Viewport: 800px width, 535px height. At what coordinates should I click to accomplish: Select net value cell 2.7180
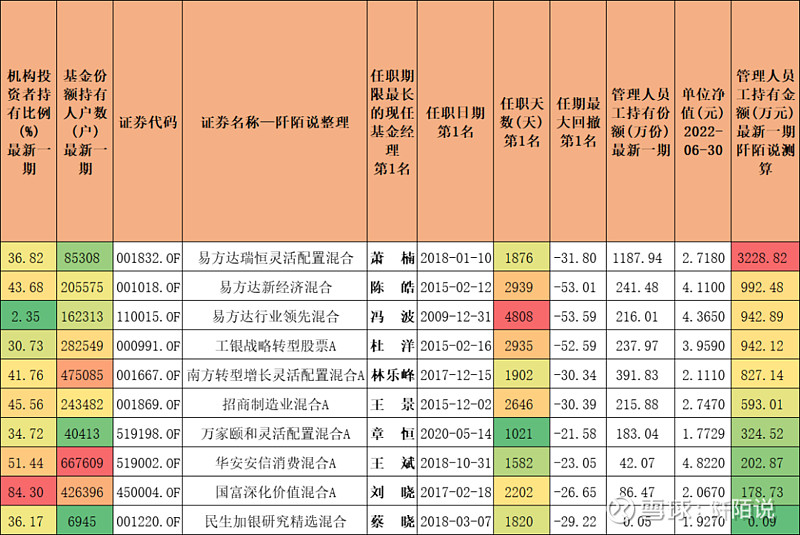pyautogui.click(x=703, y=258)
